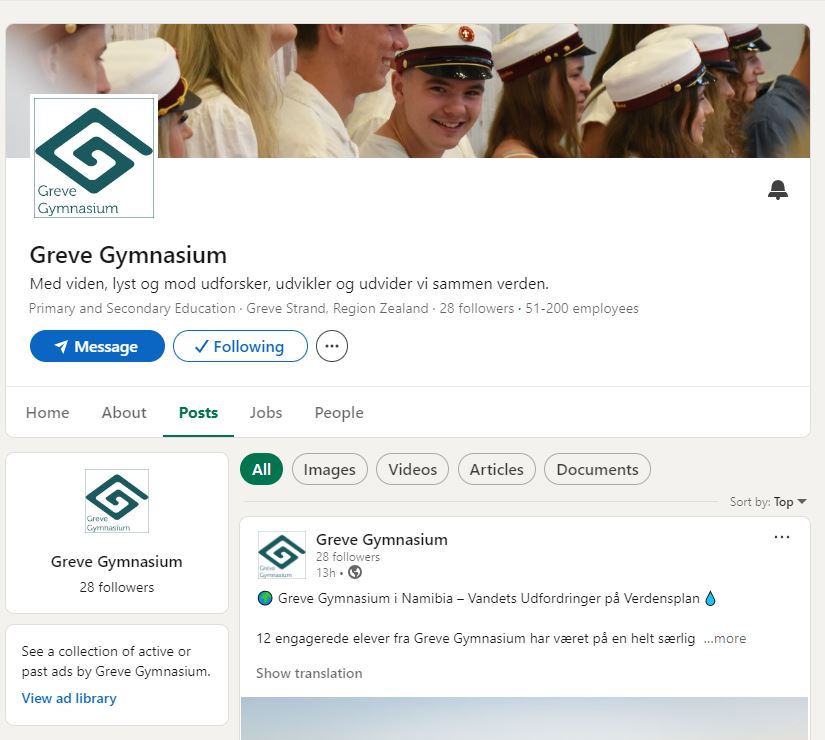
Task: Expand post text with …more
Action: tap(725, 638)
